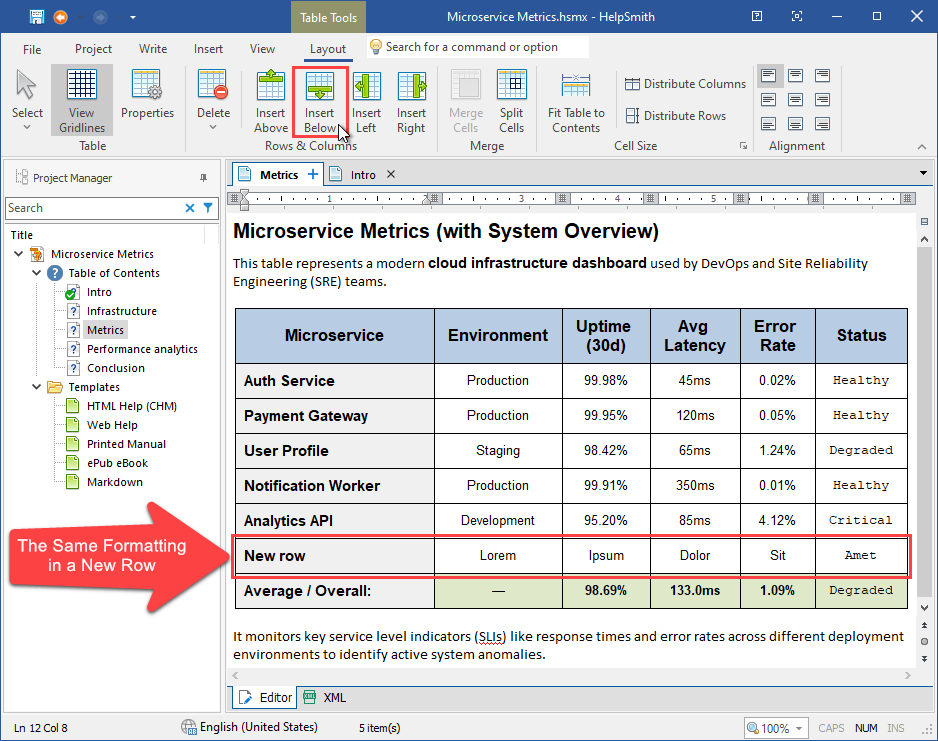Clear the Project Manager search
The width and height of the screenshot is (938, 741).
pos(190,208)
